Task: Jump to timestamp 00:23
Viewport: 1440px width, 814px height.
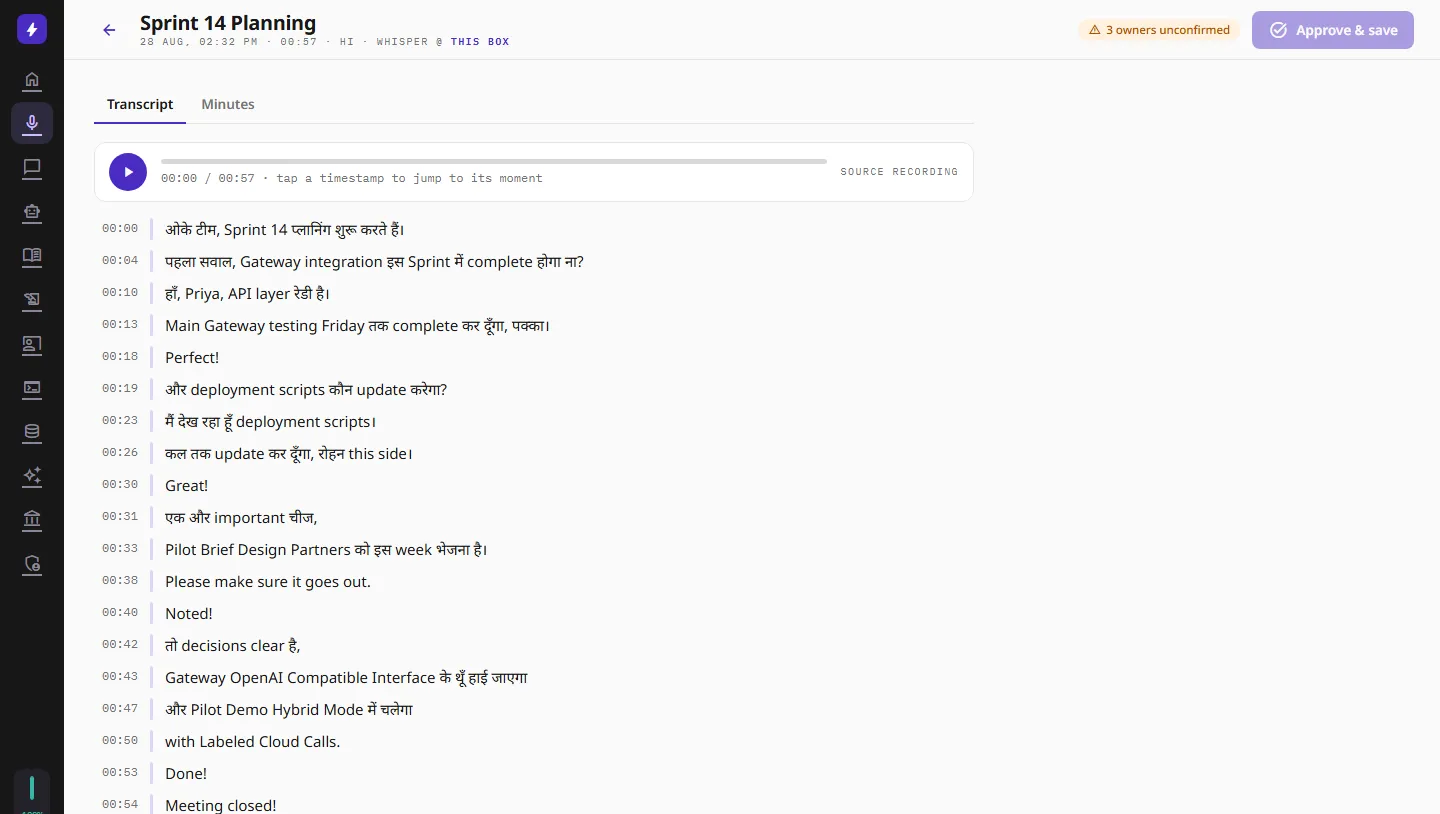Action: click(x=120, y=421)
